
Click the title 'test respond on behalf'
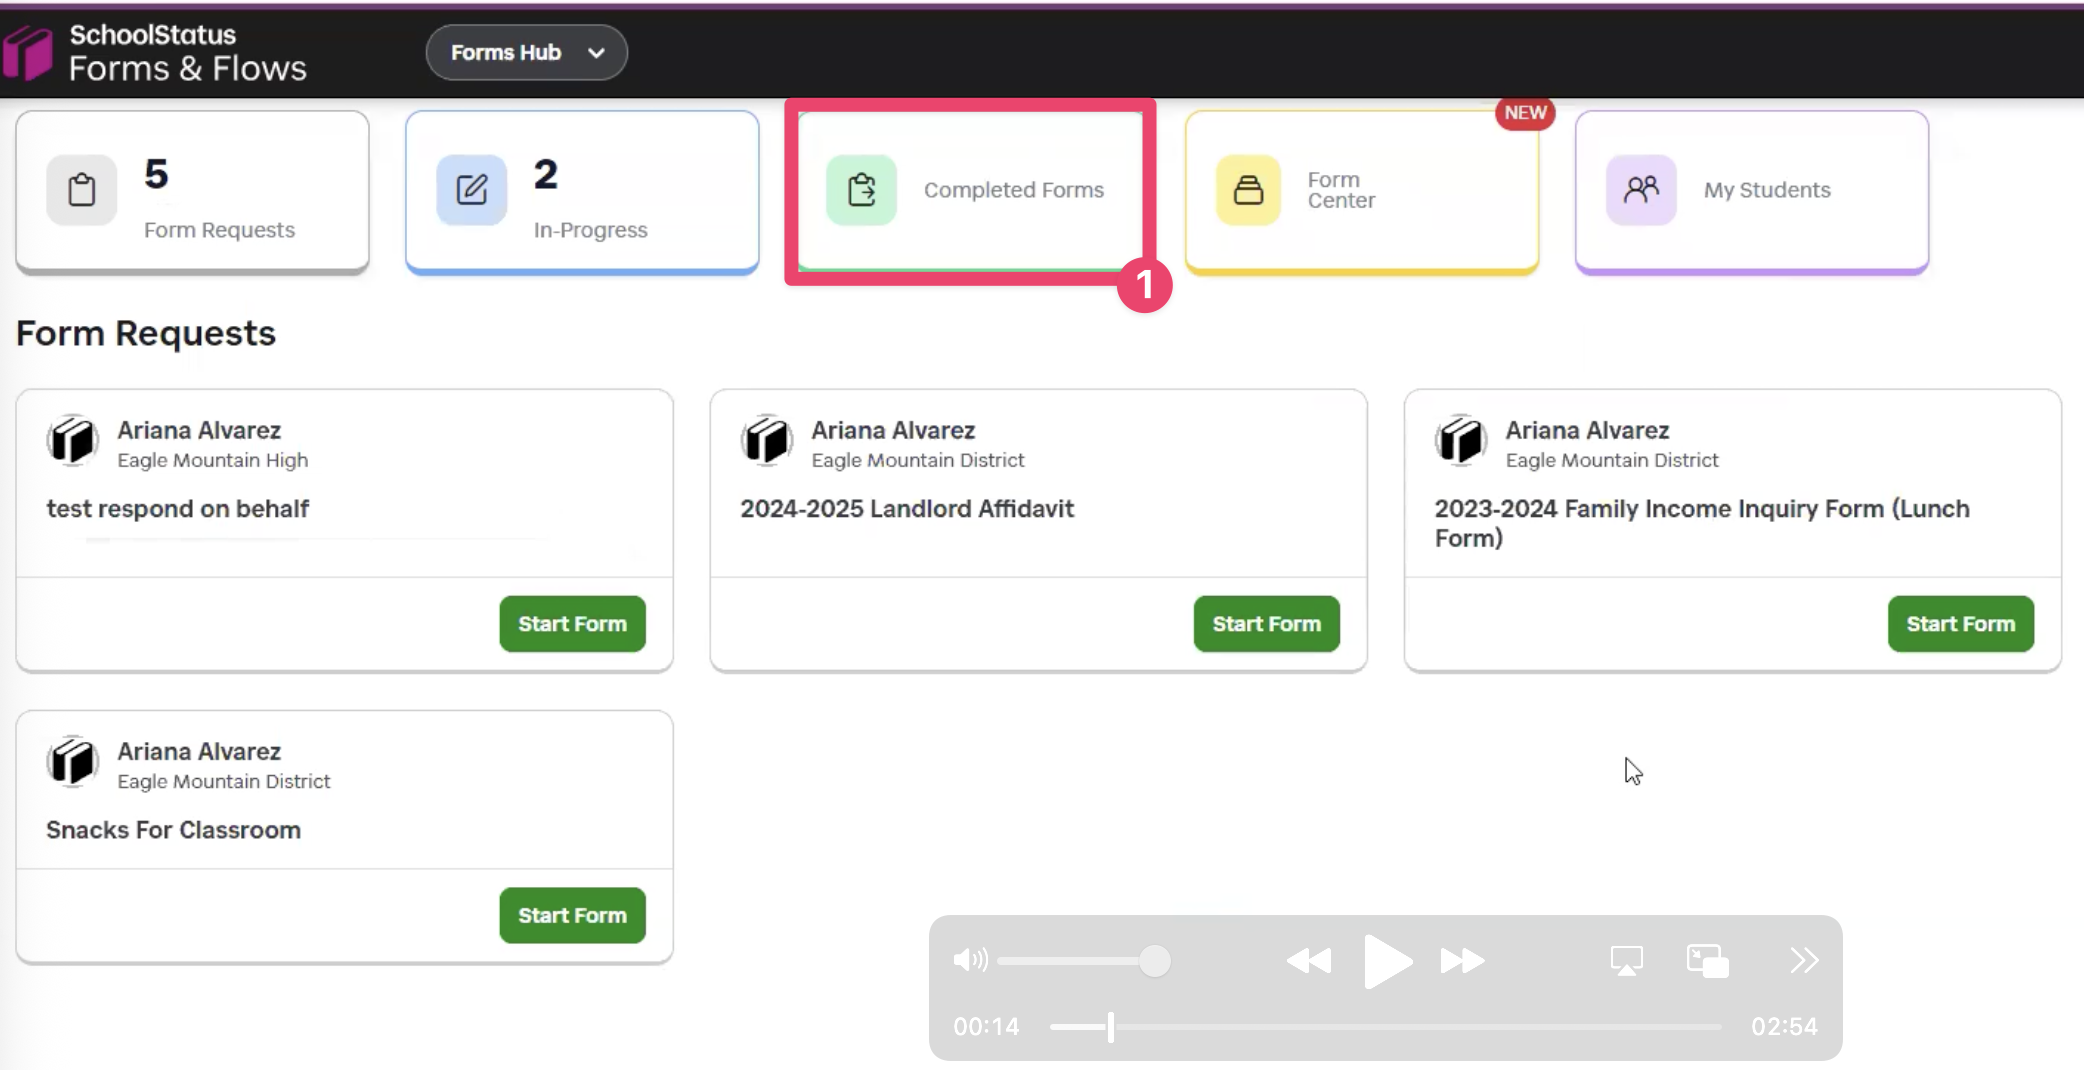177,509
